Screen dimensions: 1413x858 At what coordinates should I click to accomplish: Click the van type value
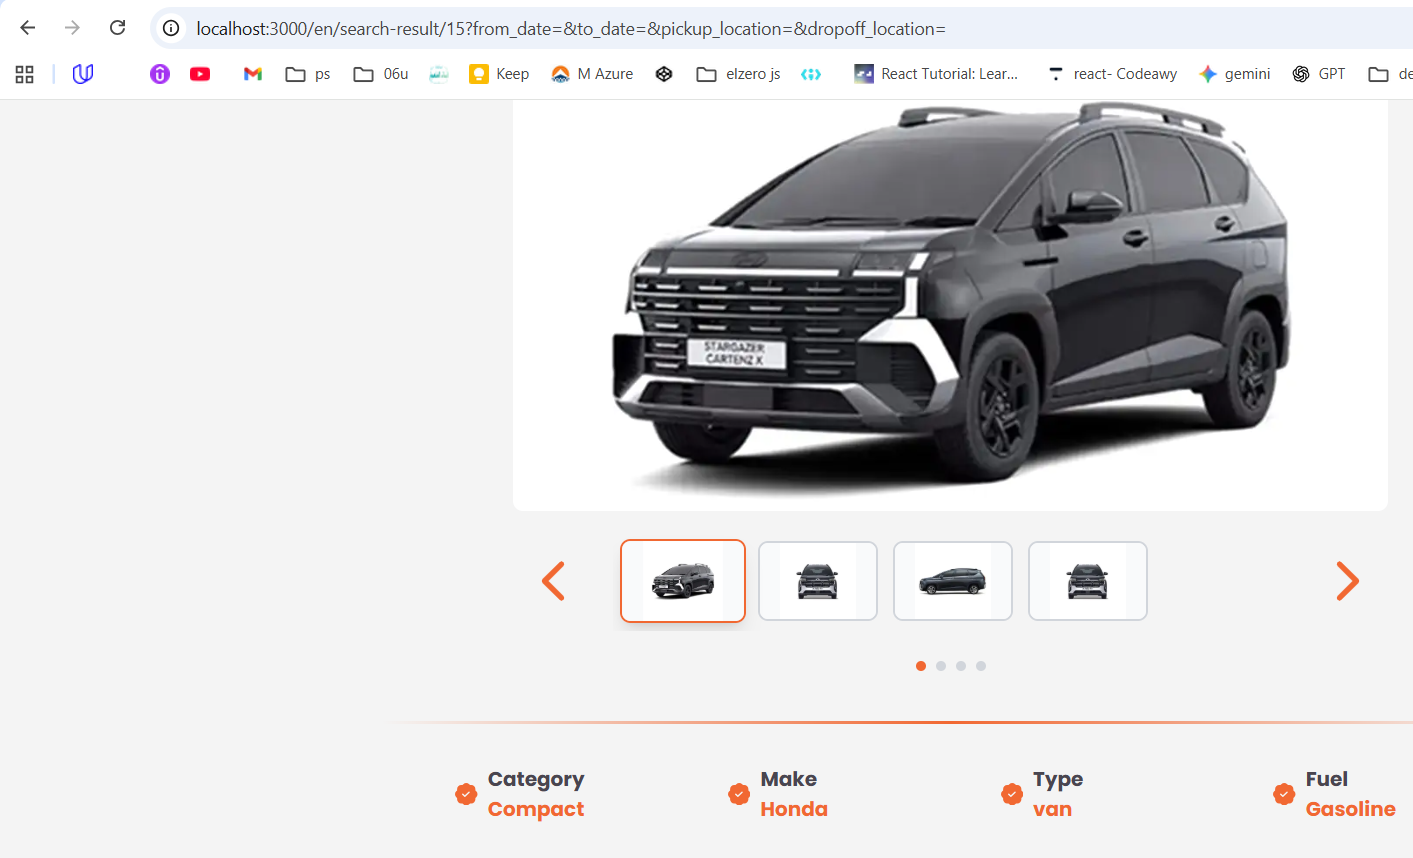[x=1052, y=809]
